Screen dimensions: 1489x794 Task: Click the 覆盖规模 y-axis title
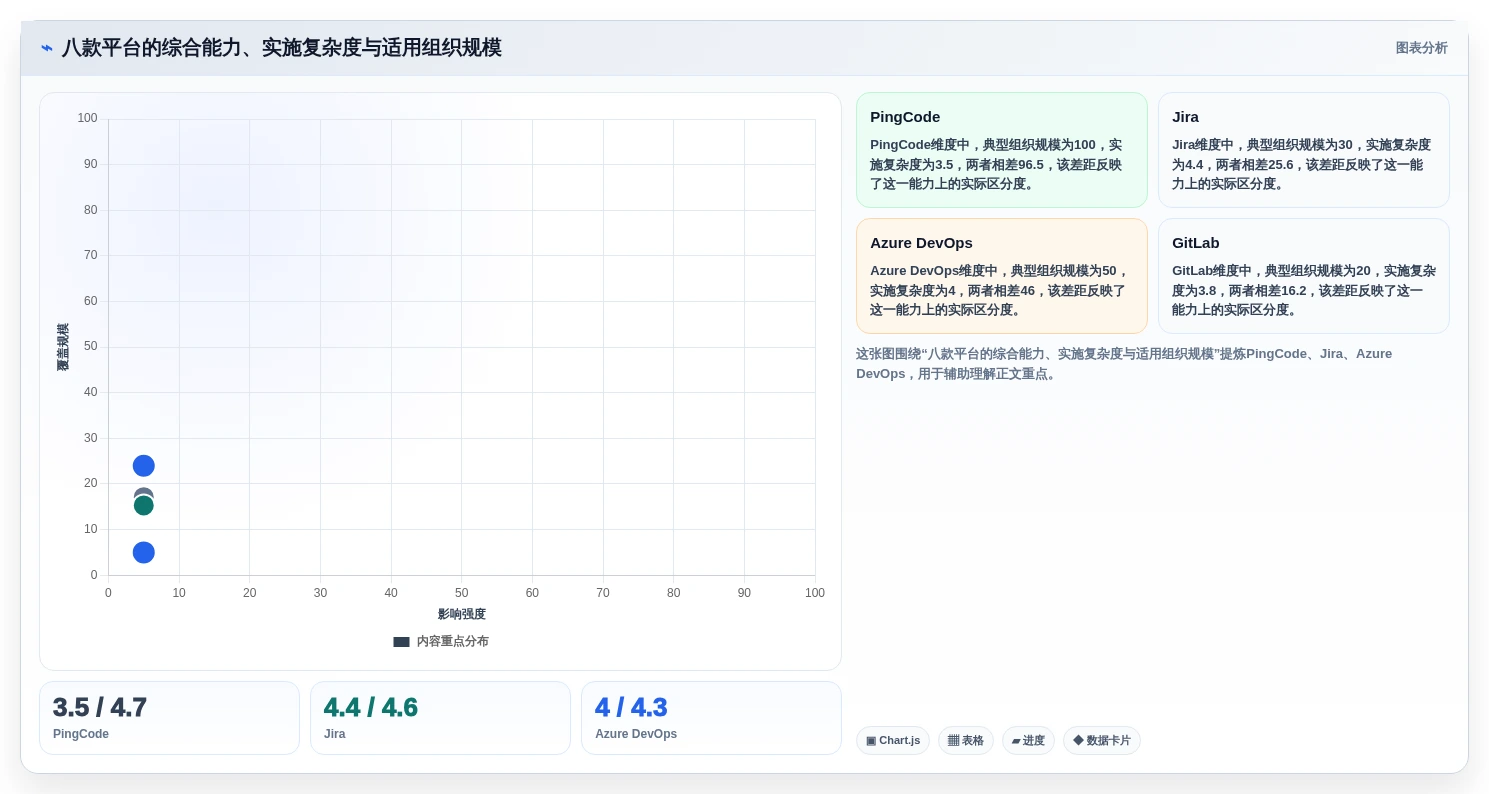pyautogui.click(x=63, y=347)
